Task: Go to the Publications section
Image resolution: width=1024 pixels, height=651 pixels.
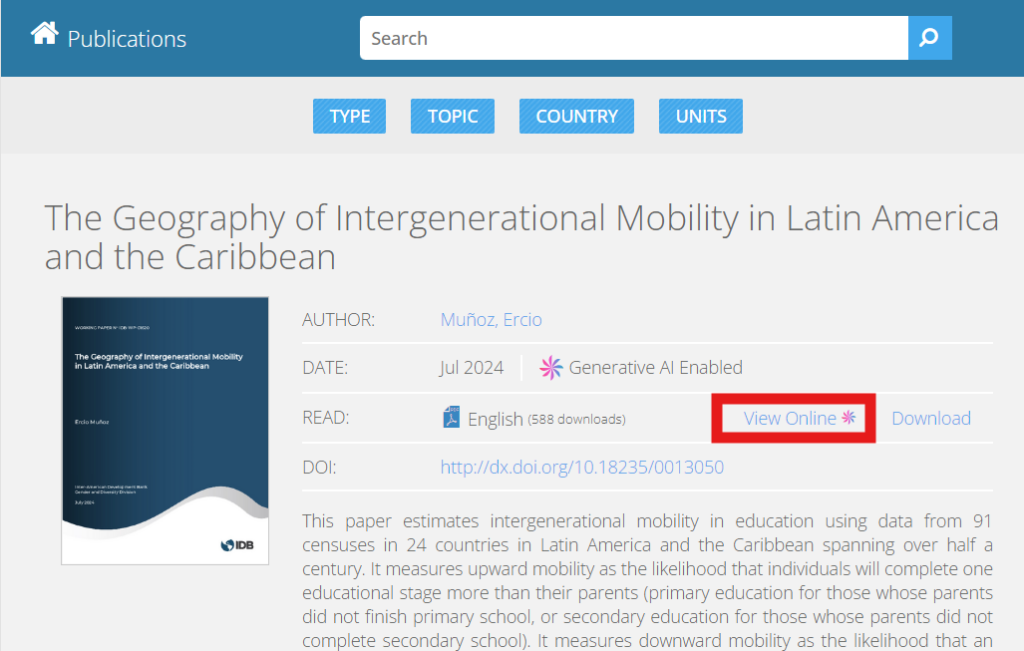Action: click(127, 39)
